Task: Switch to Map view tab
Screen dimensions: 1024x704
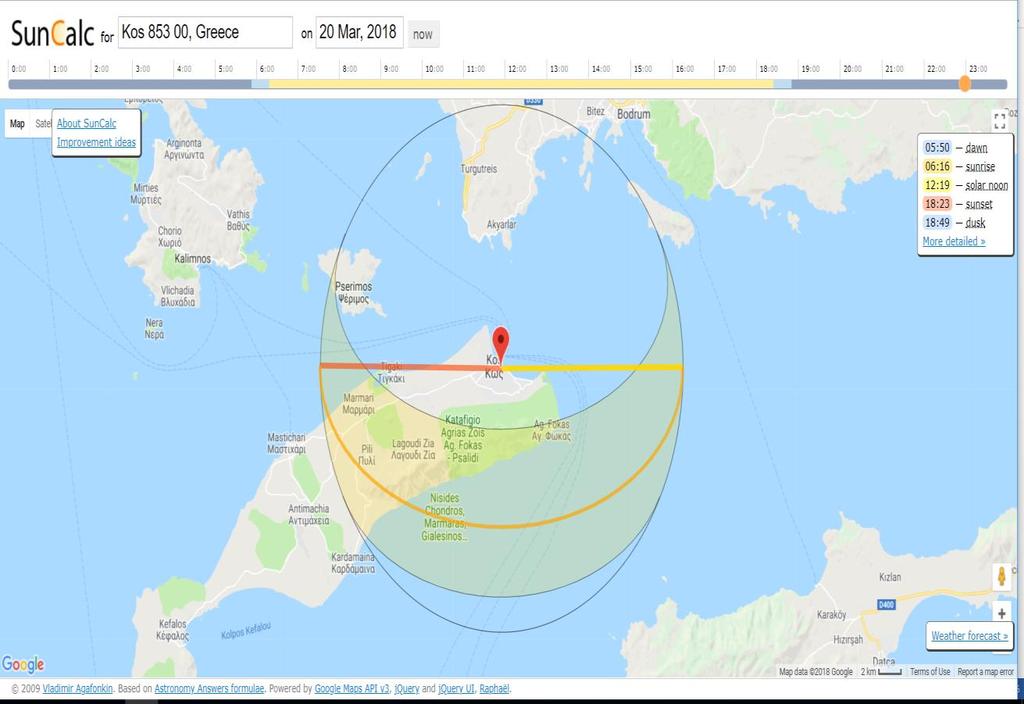Action: click(18, 123)
